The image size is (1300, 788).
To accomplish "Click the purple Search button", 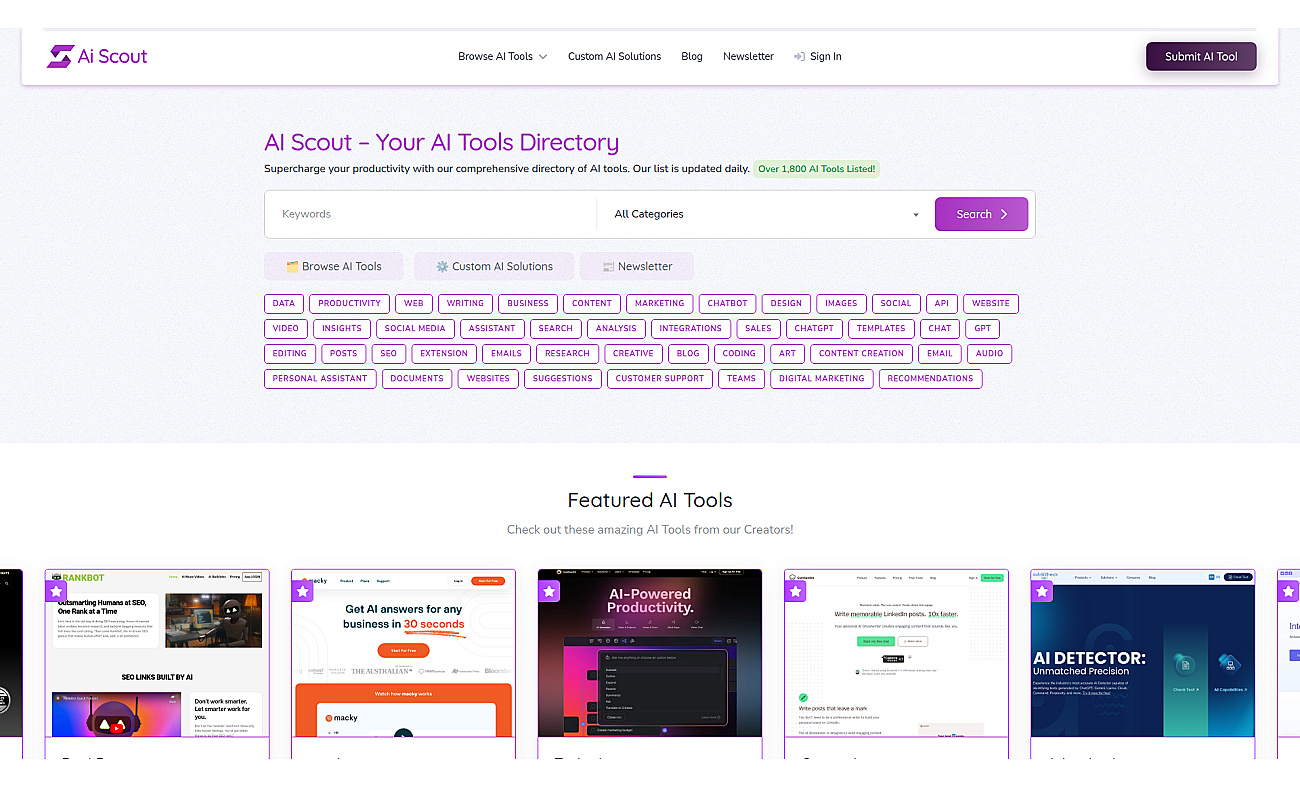I will [981, 214].
